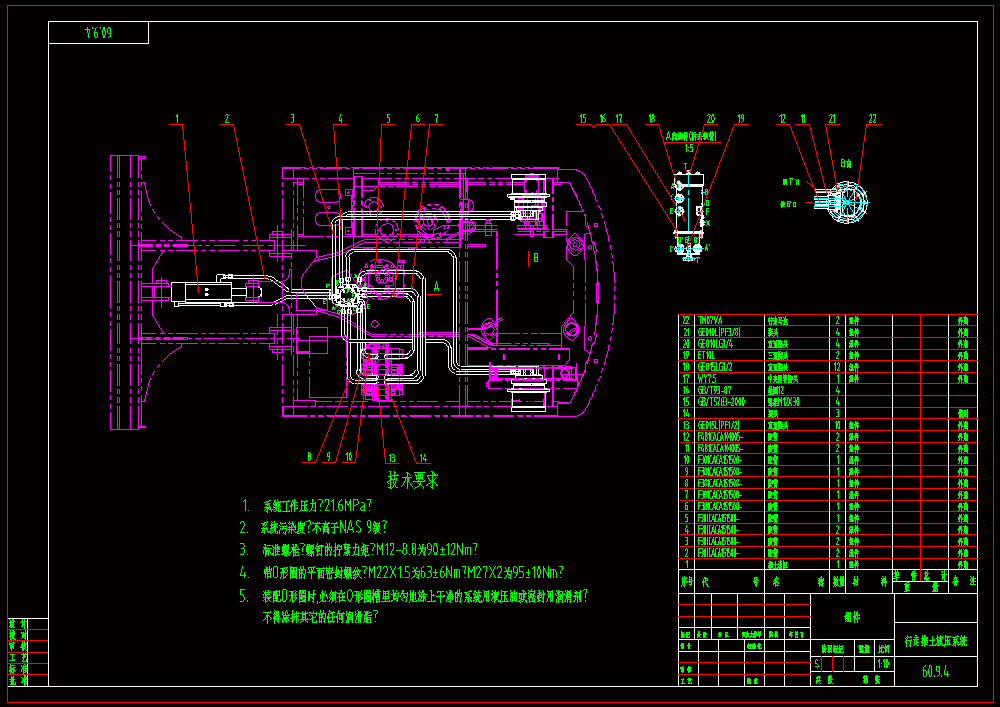Select standard GB/T5783-2000 in parts list
The image size is (1000, 707).
[x=722, y=402]
